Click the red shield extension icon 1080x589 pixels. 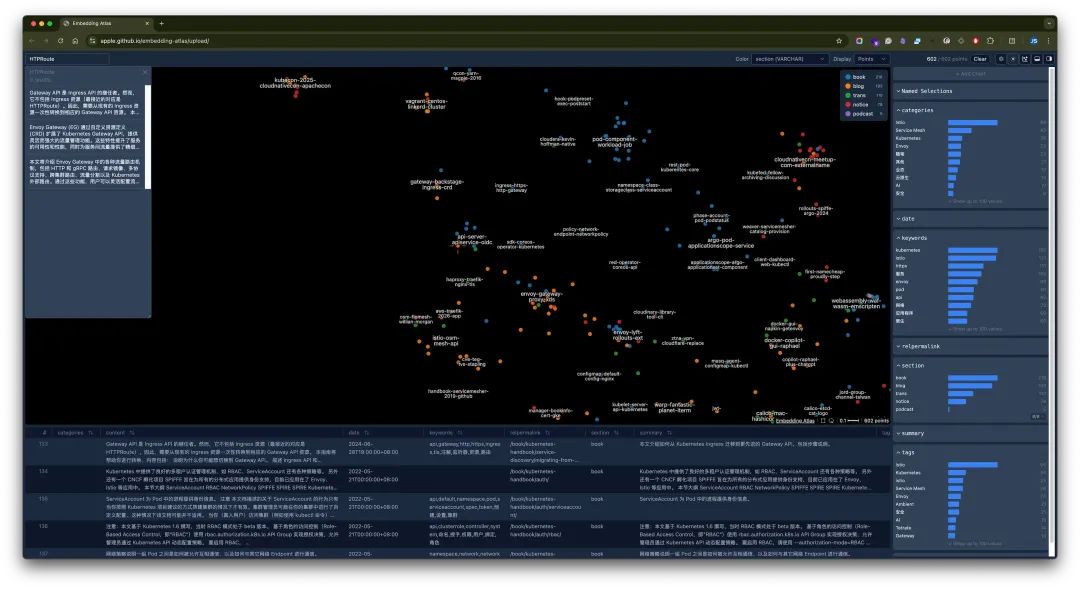click(975, 41)
